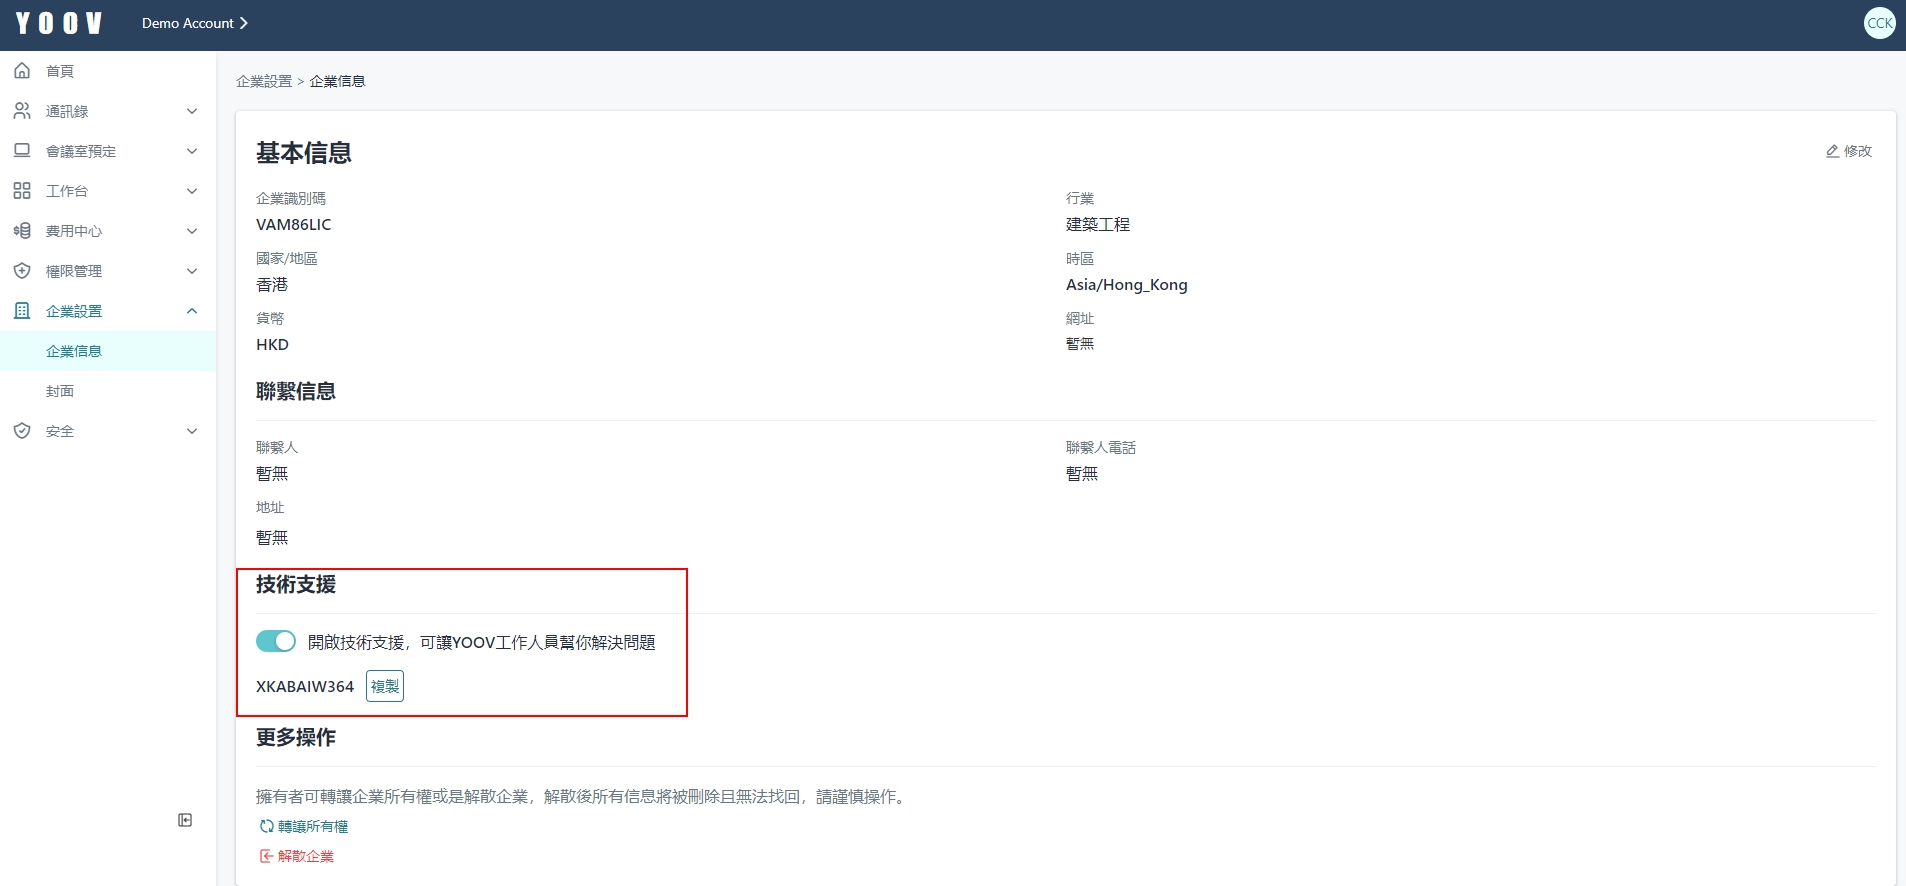Expand the 費用中心 menu chevron
The height and width of the screenshot is (886, 1906).
pyautogui.click(x=192, y=231)
